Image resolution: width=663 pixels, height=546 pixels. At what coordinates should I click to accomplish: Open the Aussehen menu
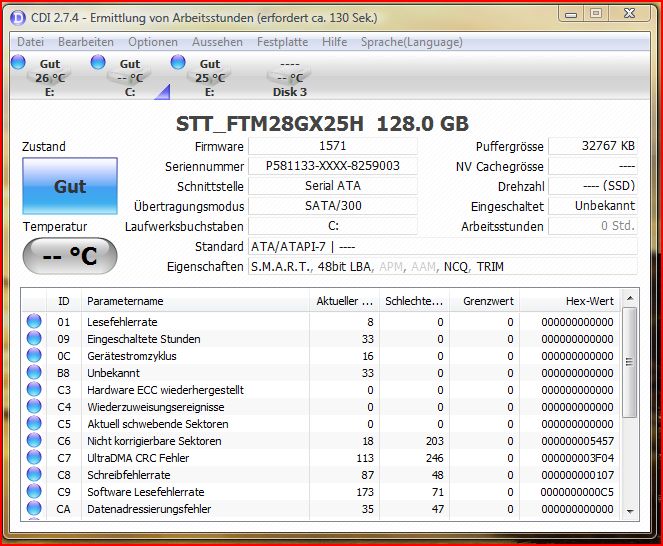(x=217, y=42)
